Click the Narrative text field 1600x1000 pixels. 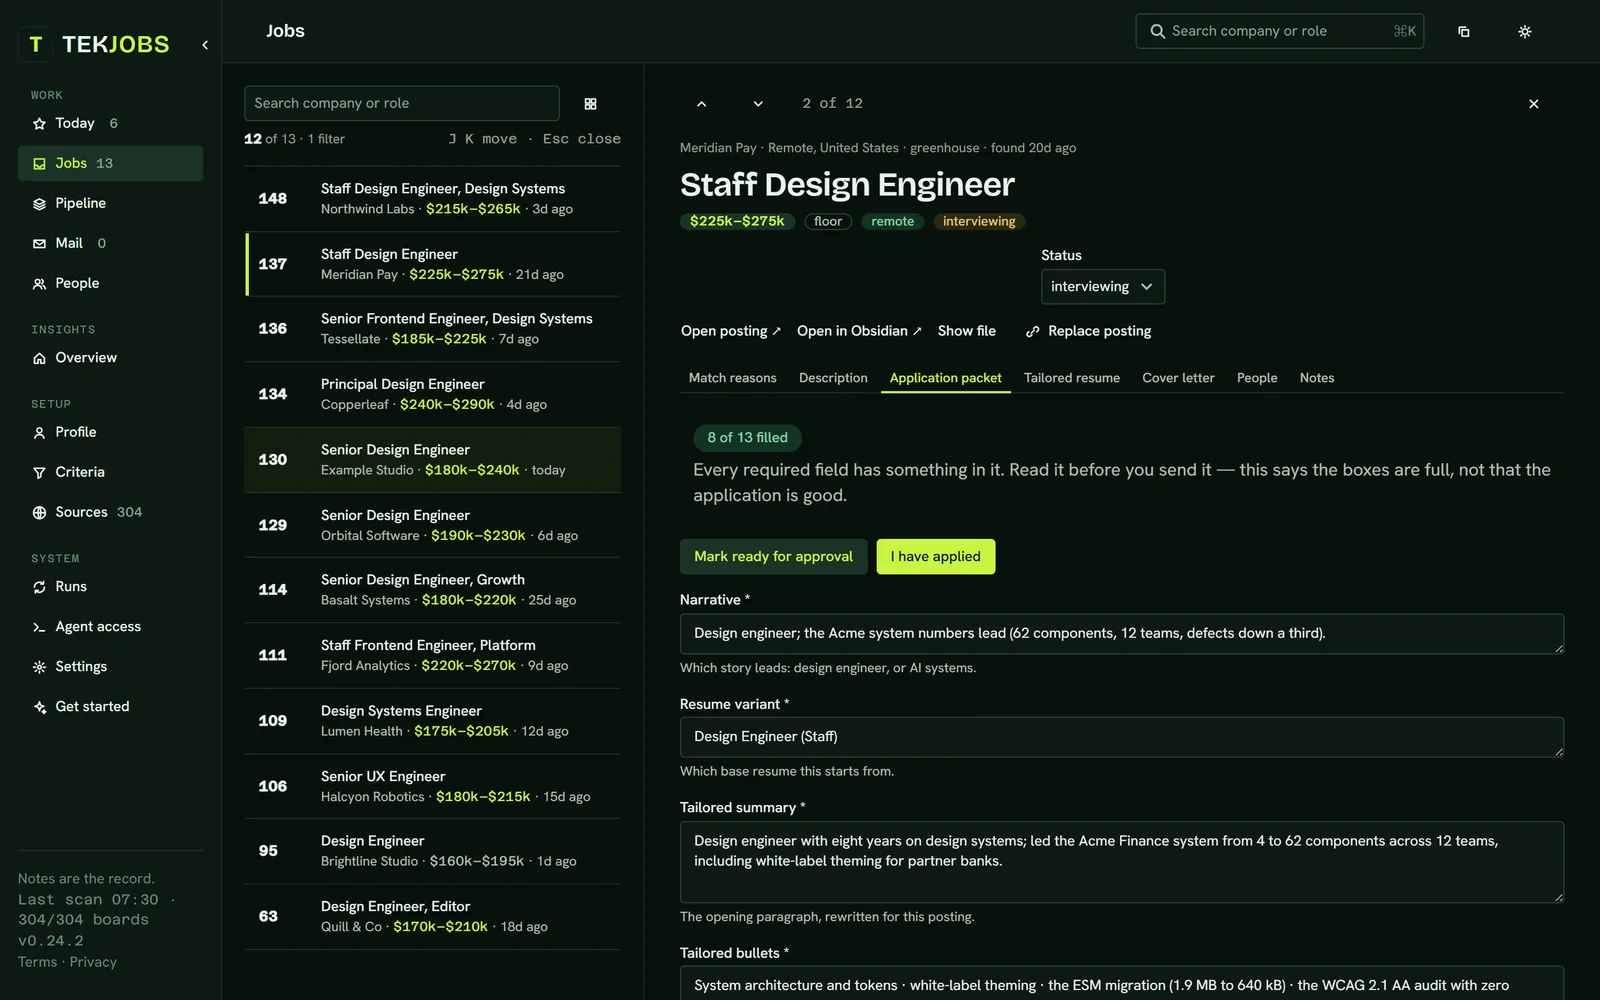pos(1121,634)
